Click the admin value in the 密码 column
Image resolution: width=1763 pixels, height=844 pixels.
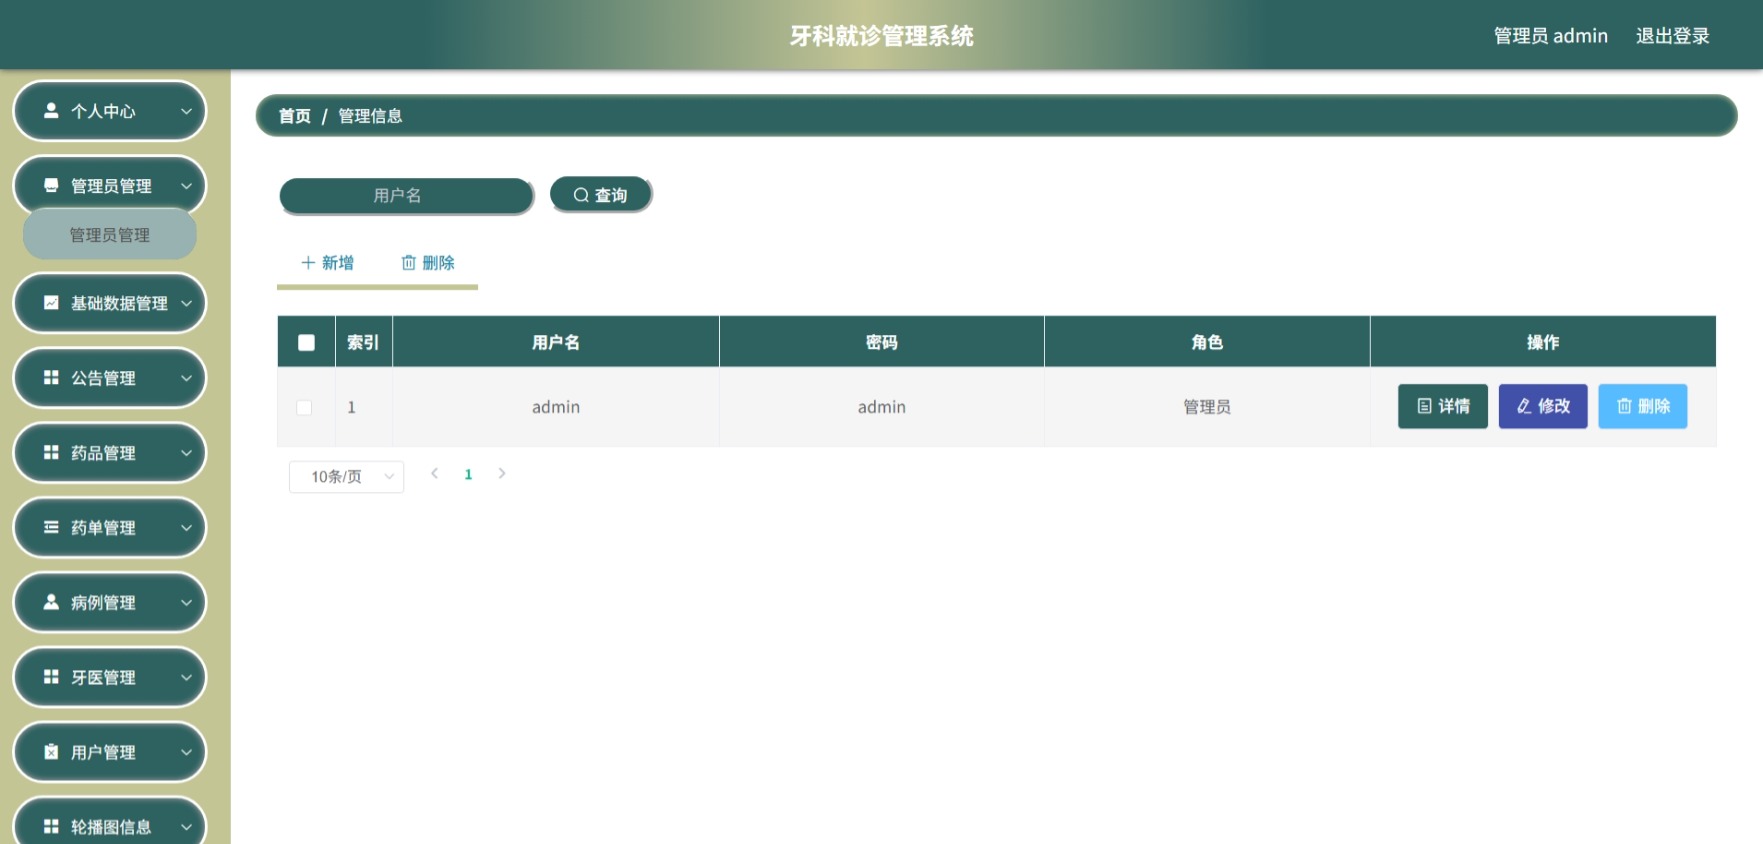pyautogui.click(x=881, y=407)
